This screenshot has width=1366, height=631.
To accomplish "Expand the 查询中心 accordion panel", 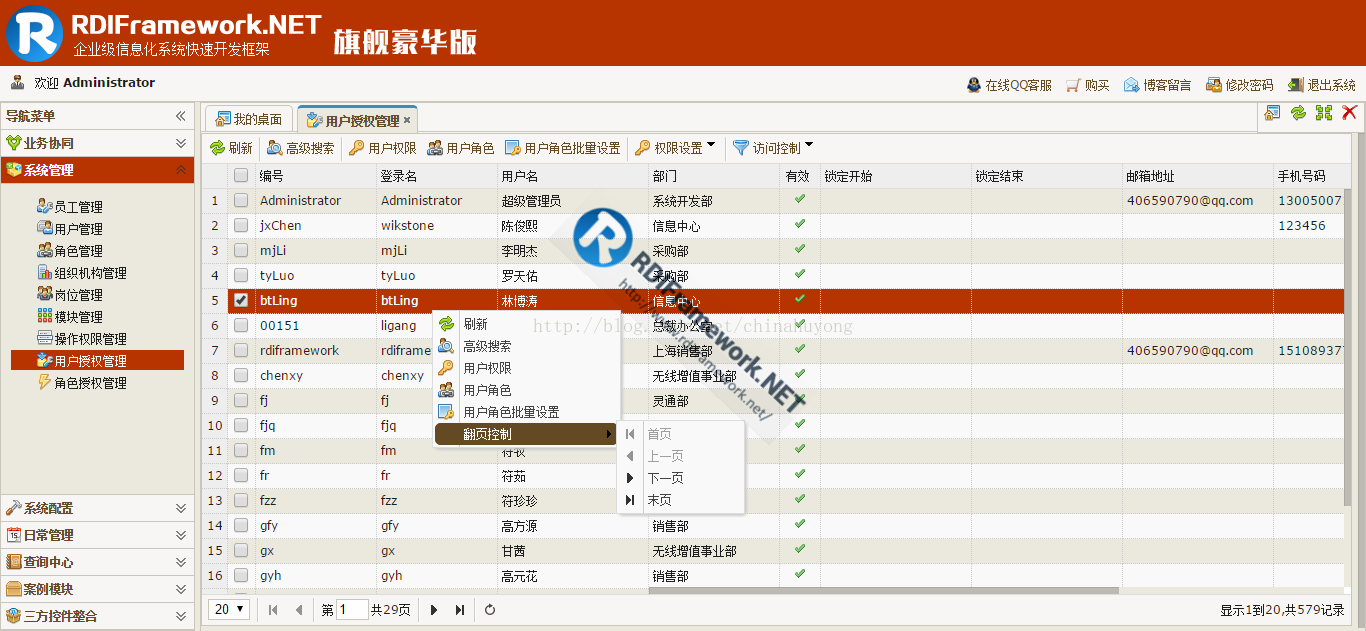I will 97,562.
